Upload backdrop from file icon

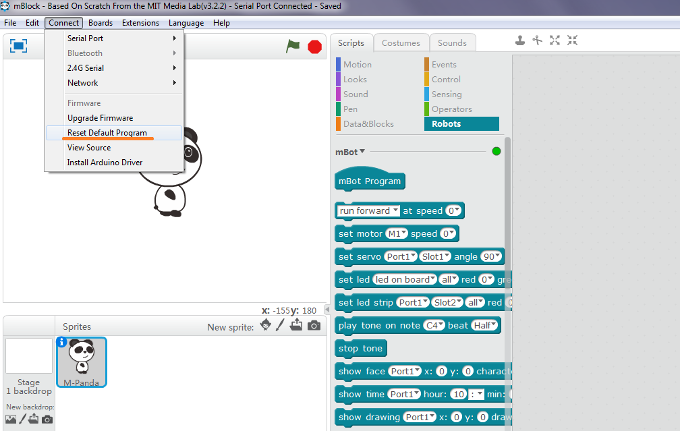[34, 419]
